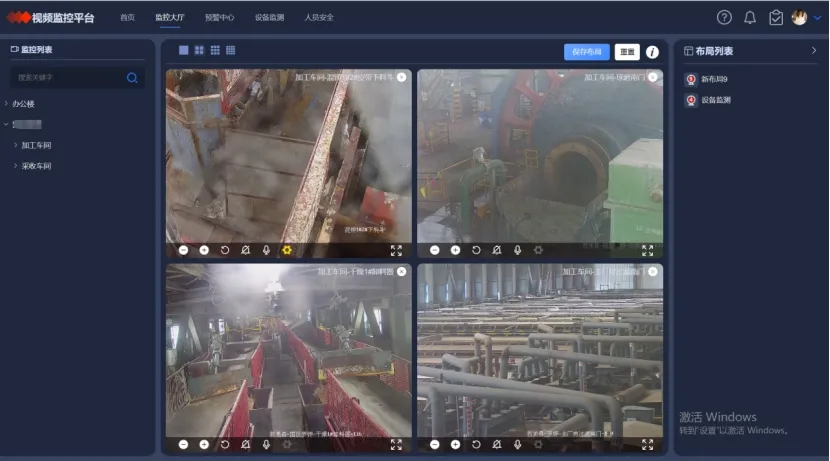Image resolution: width=830 pixels, height=461 pixels.
Task: Click the magnifier search icon
Action: tap(132, 78)
